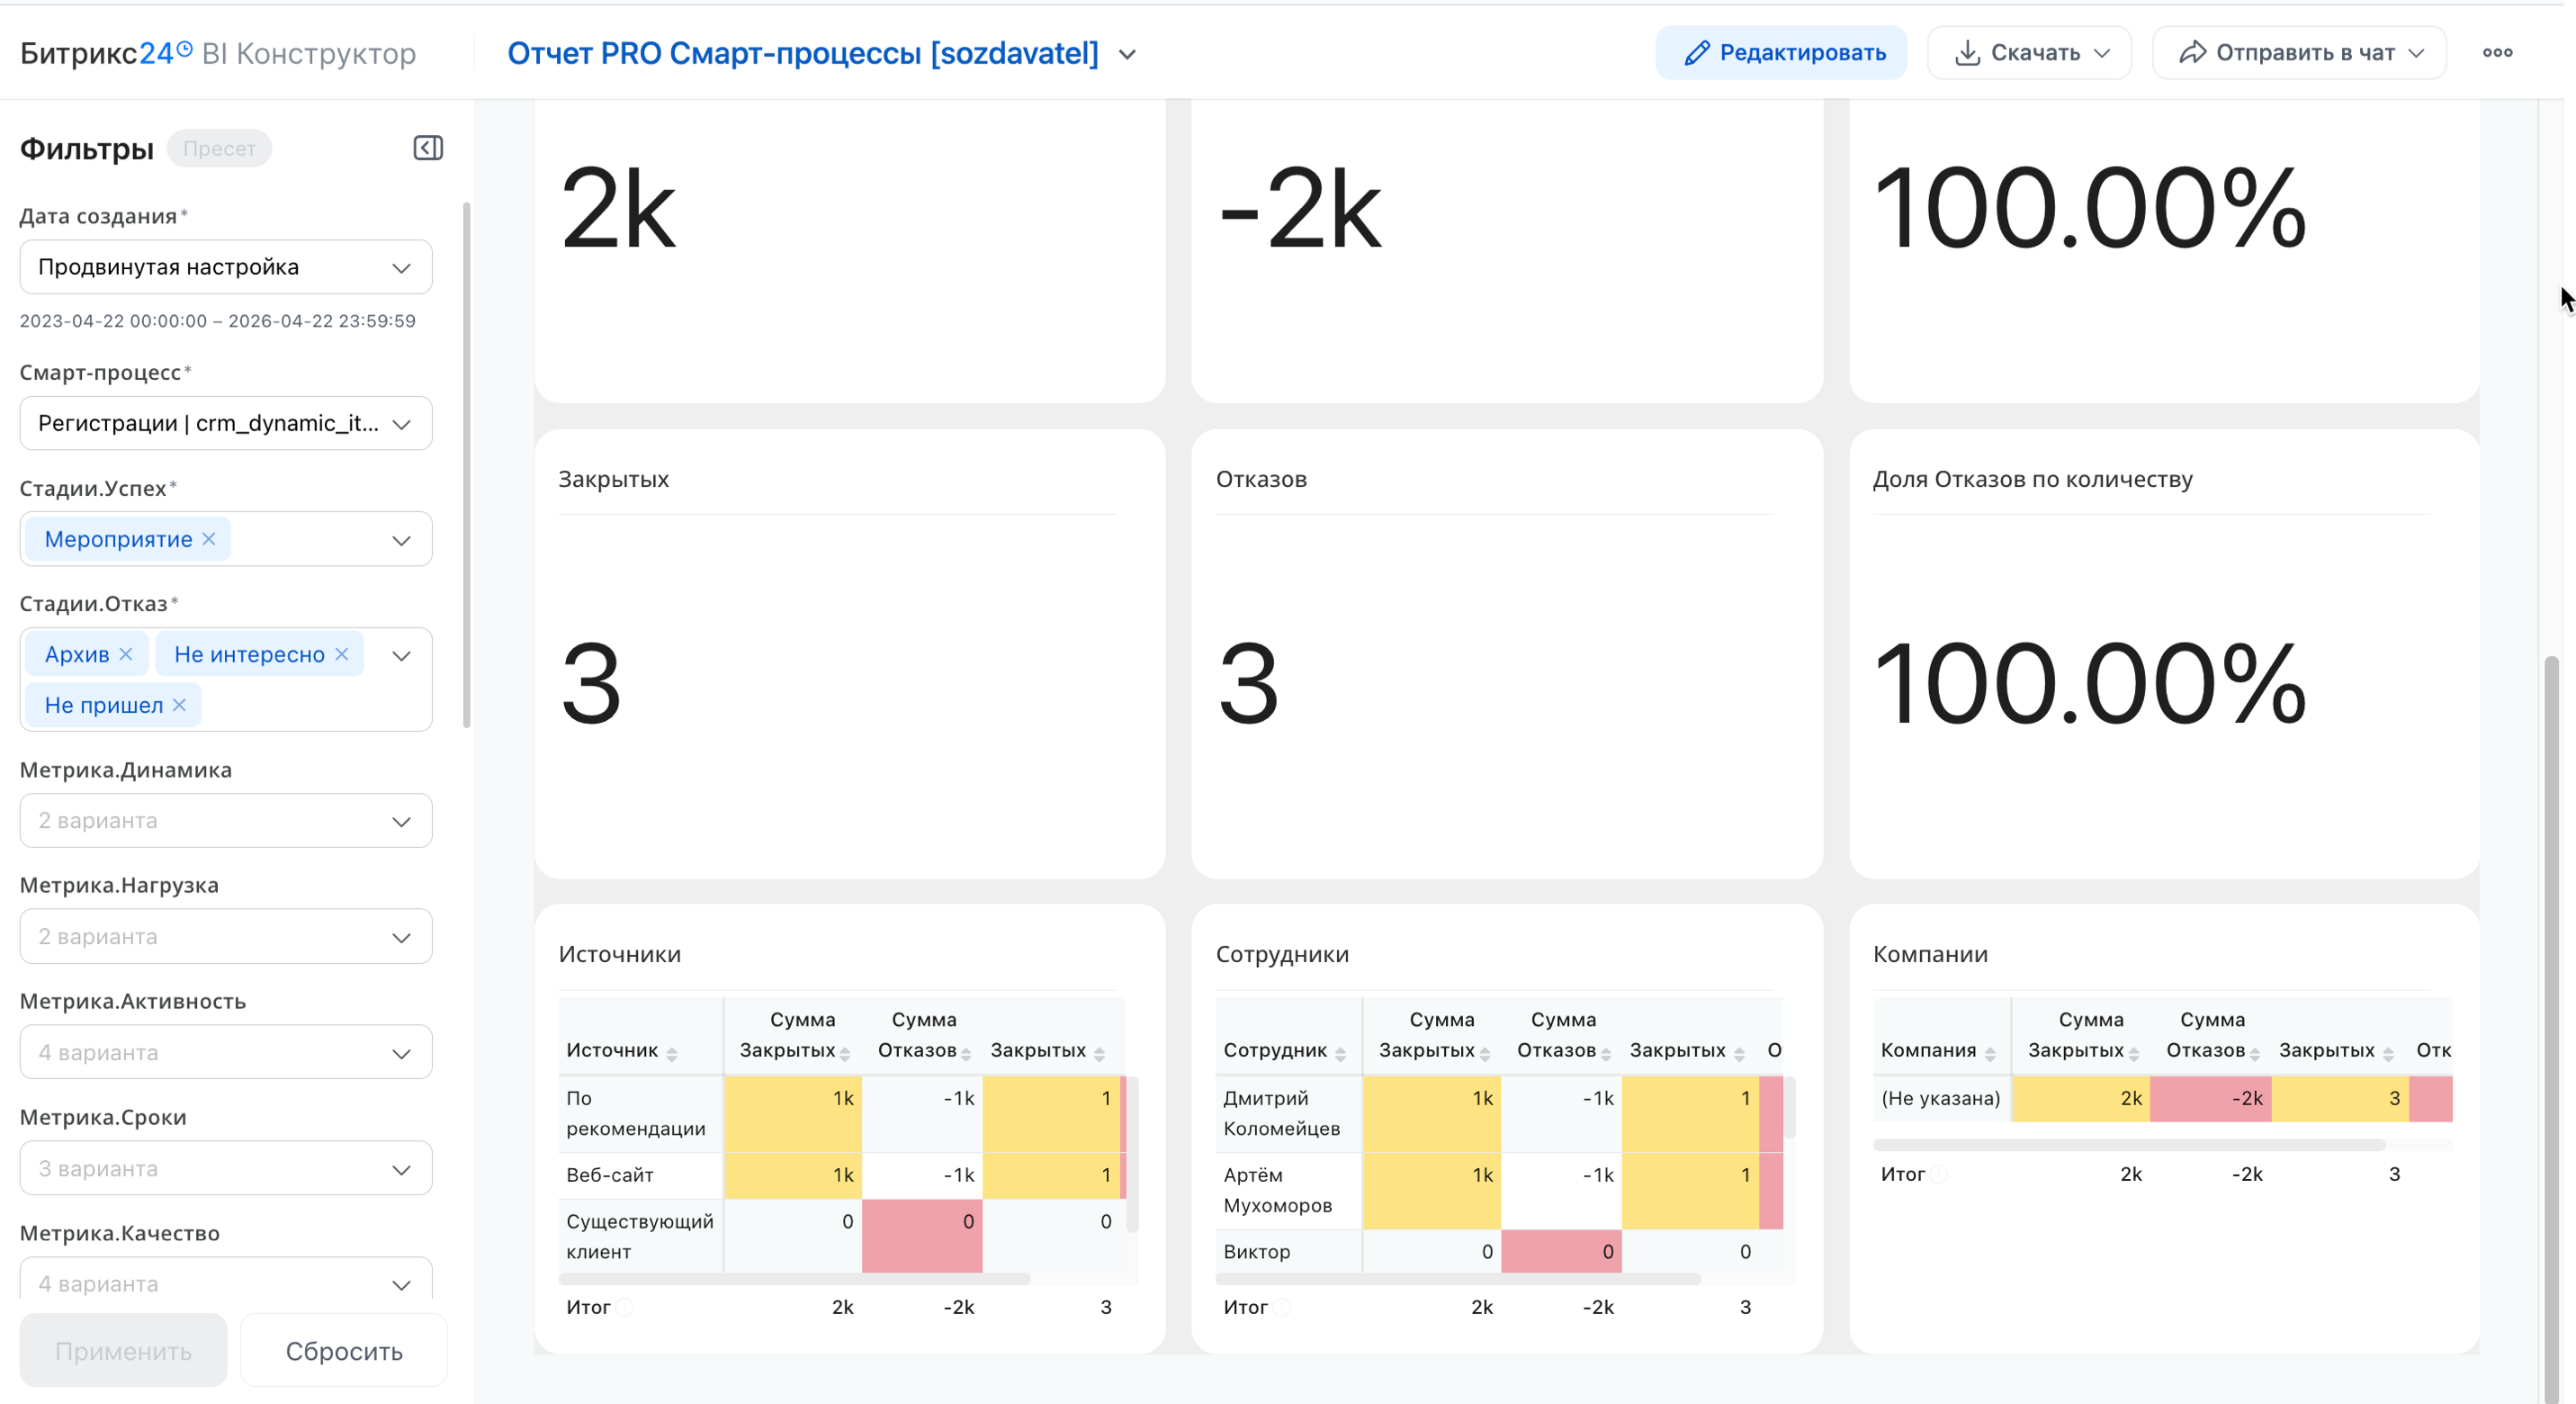Click info icon next to Итог in Источники
The width and height of the screenshot is (2576, 1404).
coord(624,1307)
